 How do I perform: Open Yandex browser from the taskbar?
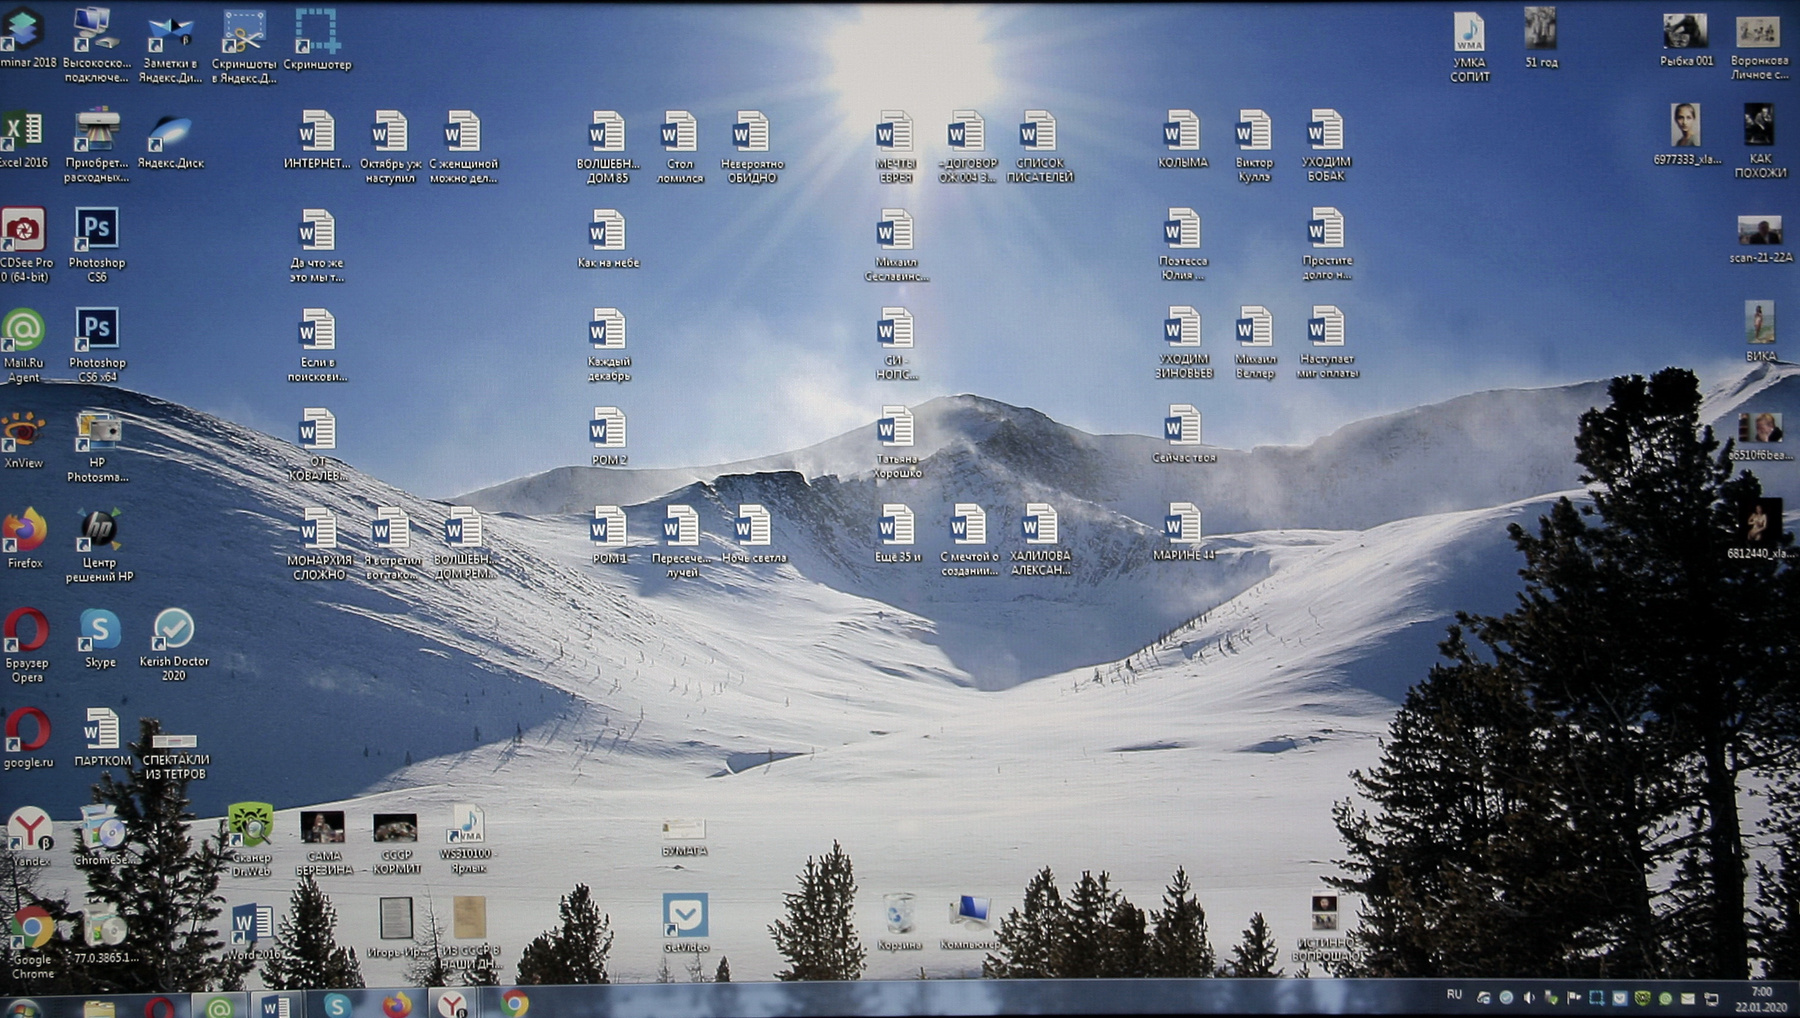coord(452,1004)
